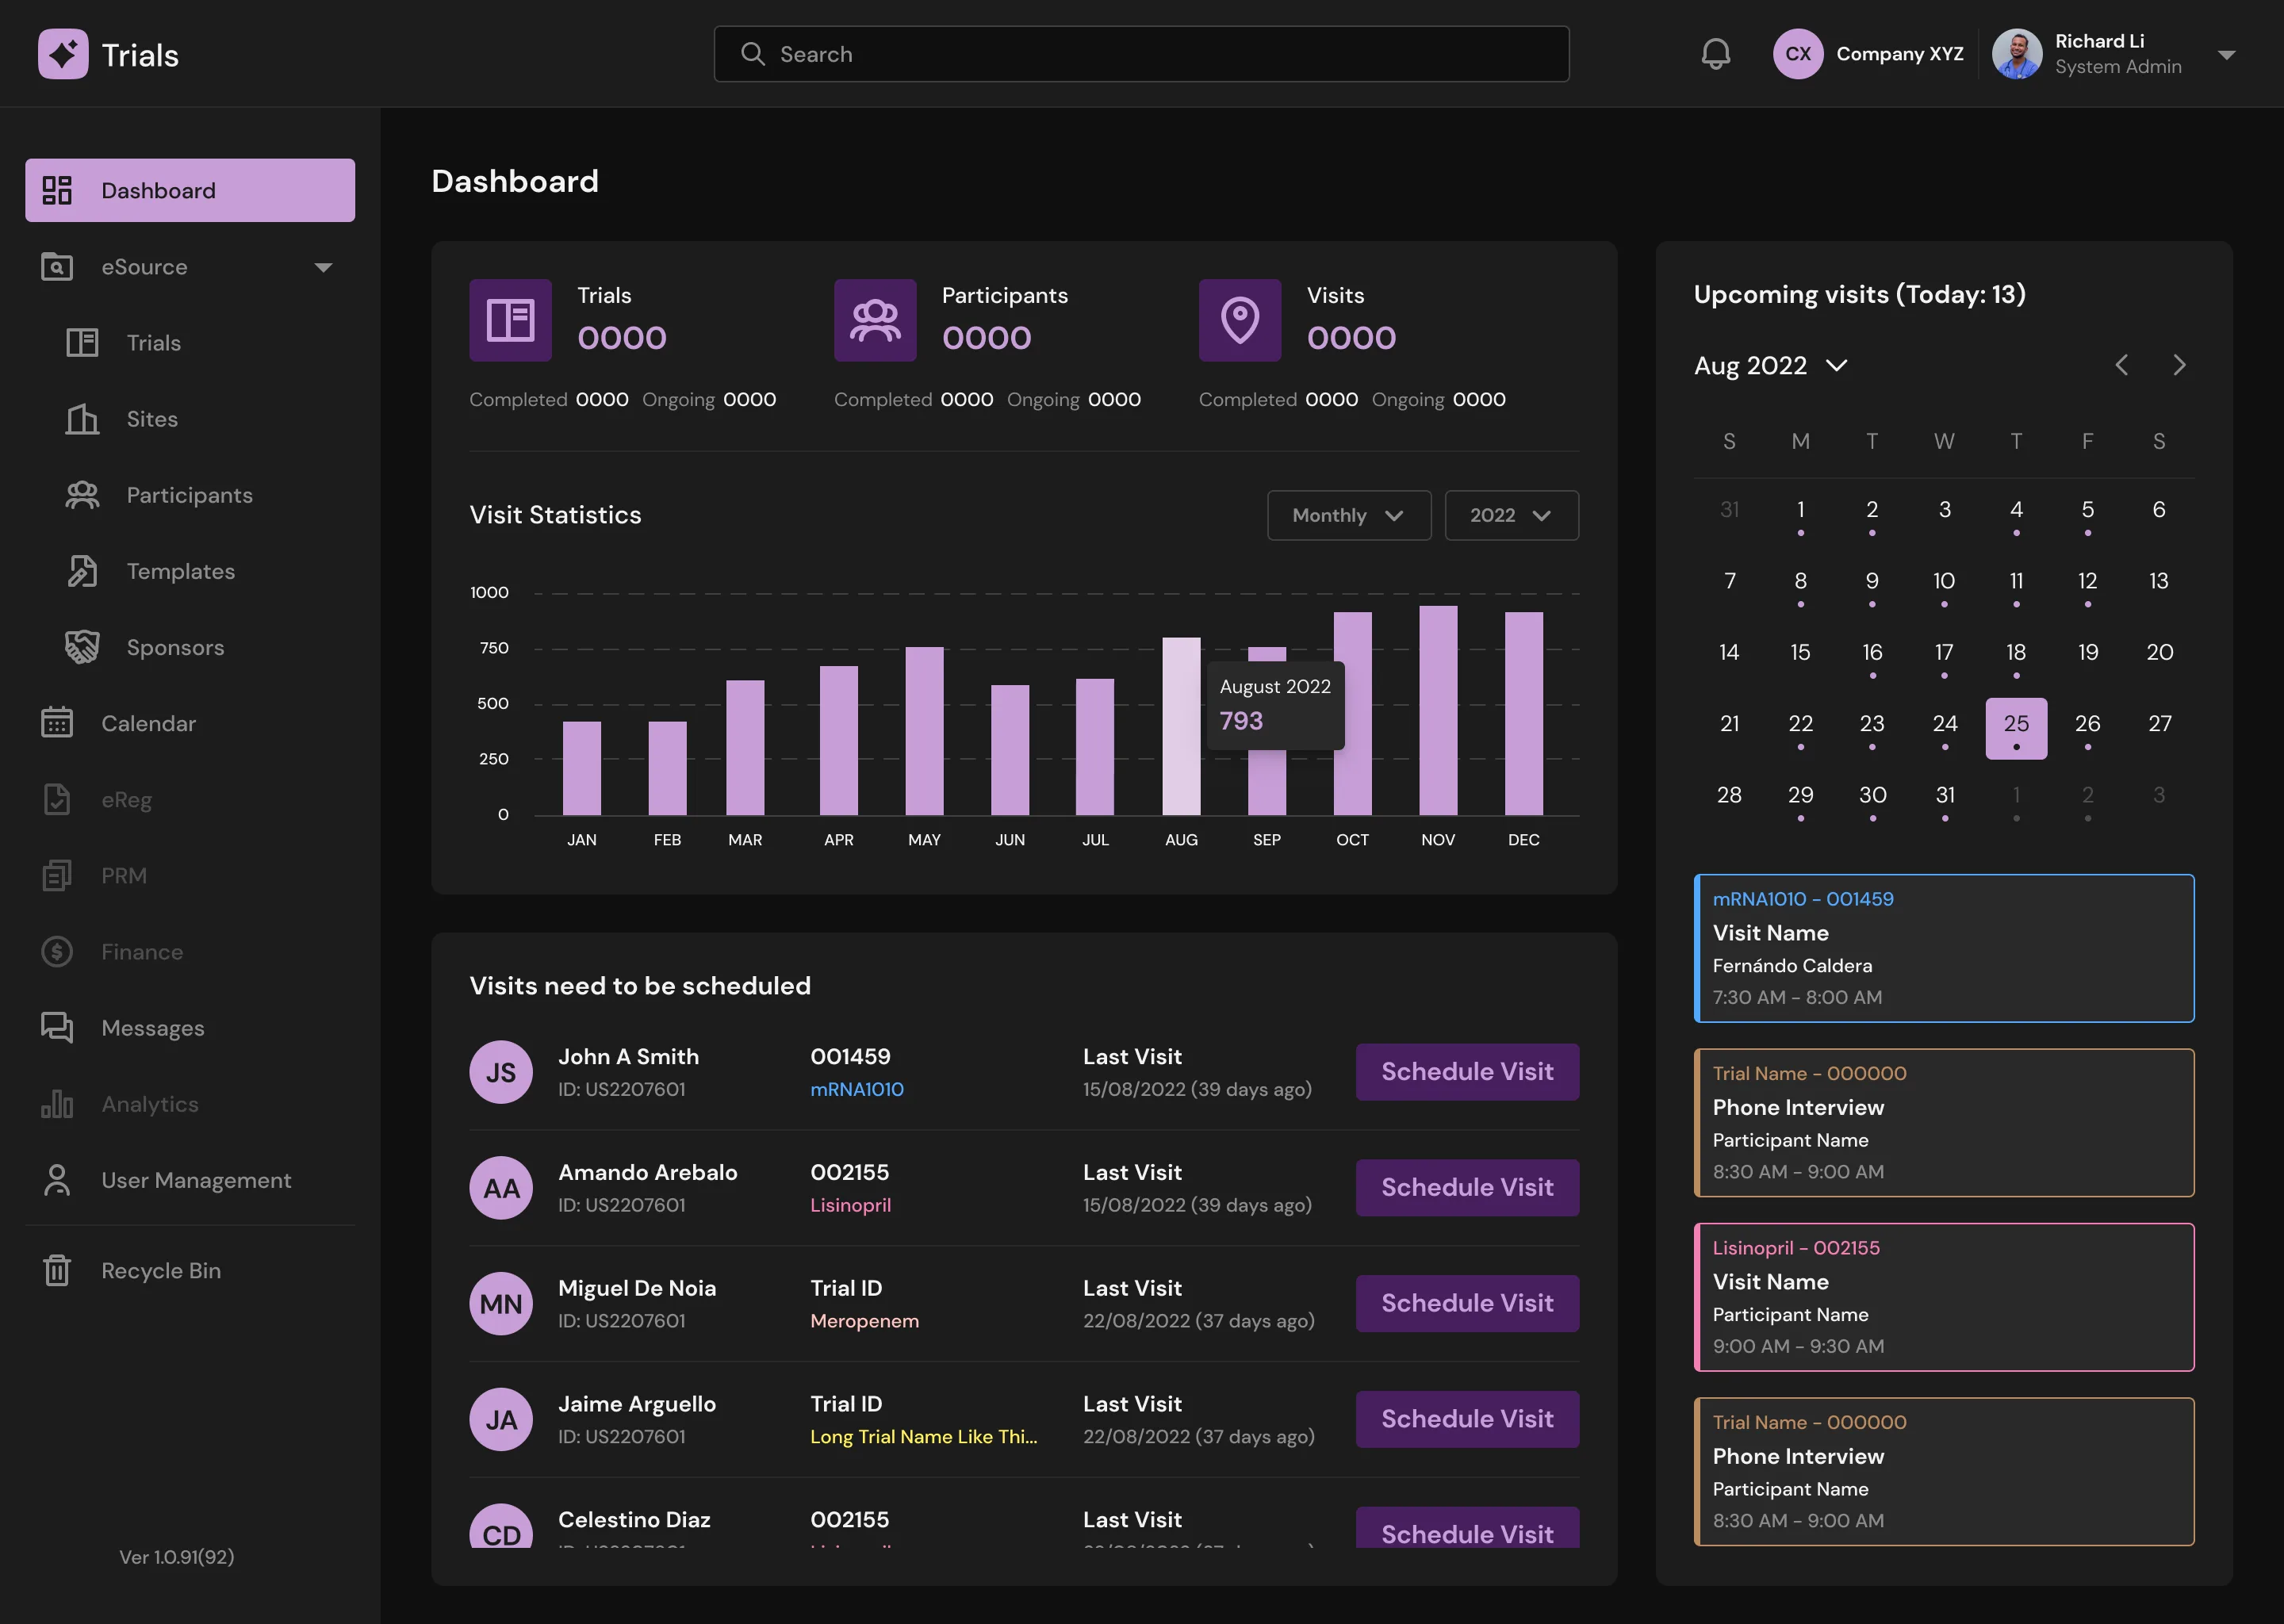This screenshot has height=1624, width=2284.
Task: Collapse the eSource section arrow
Action: pos(323,267)
